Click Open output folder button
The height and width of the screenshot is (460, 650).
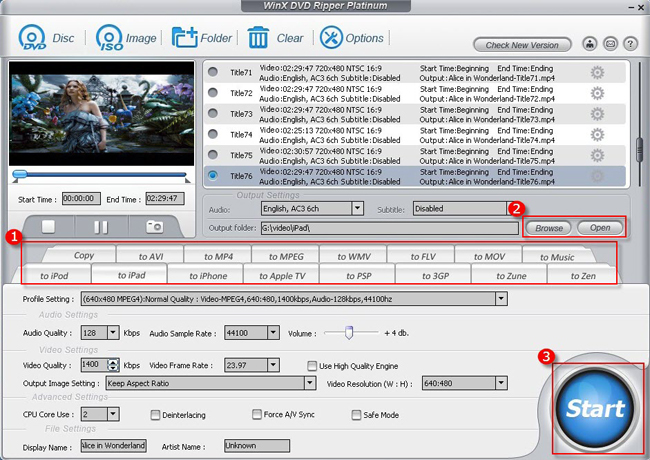tap(600, 228)
